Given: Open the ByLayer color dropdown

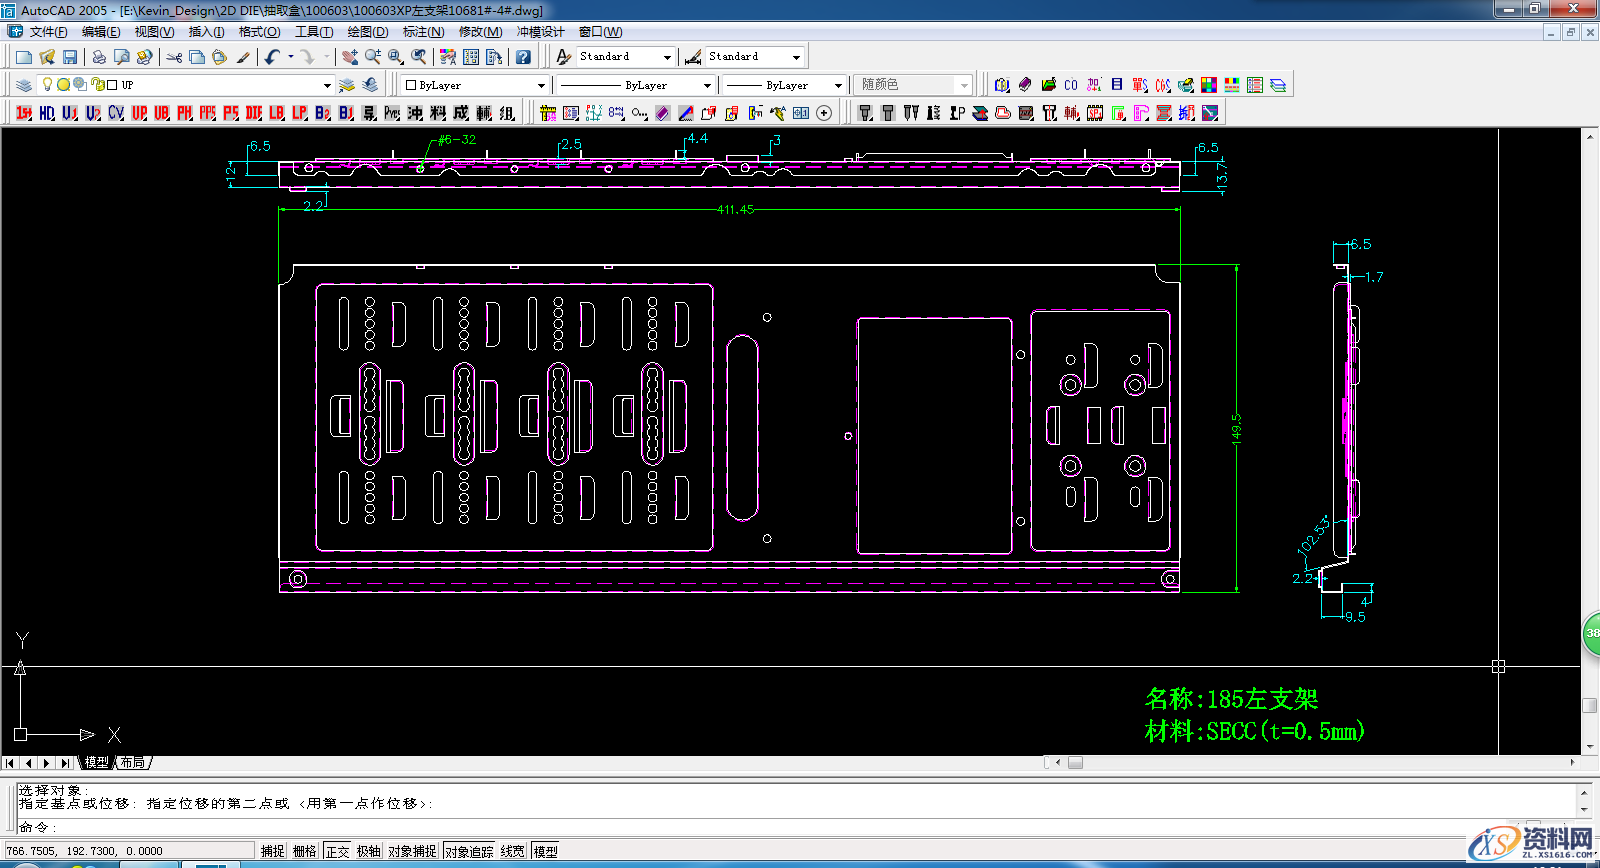Looking at the screenshot, I should [x=541, y=85].
